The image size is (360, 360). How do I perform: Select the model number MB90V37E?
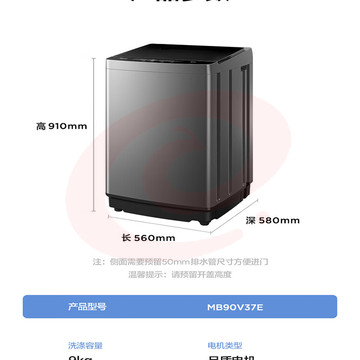235,307
